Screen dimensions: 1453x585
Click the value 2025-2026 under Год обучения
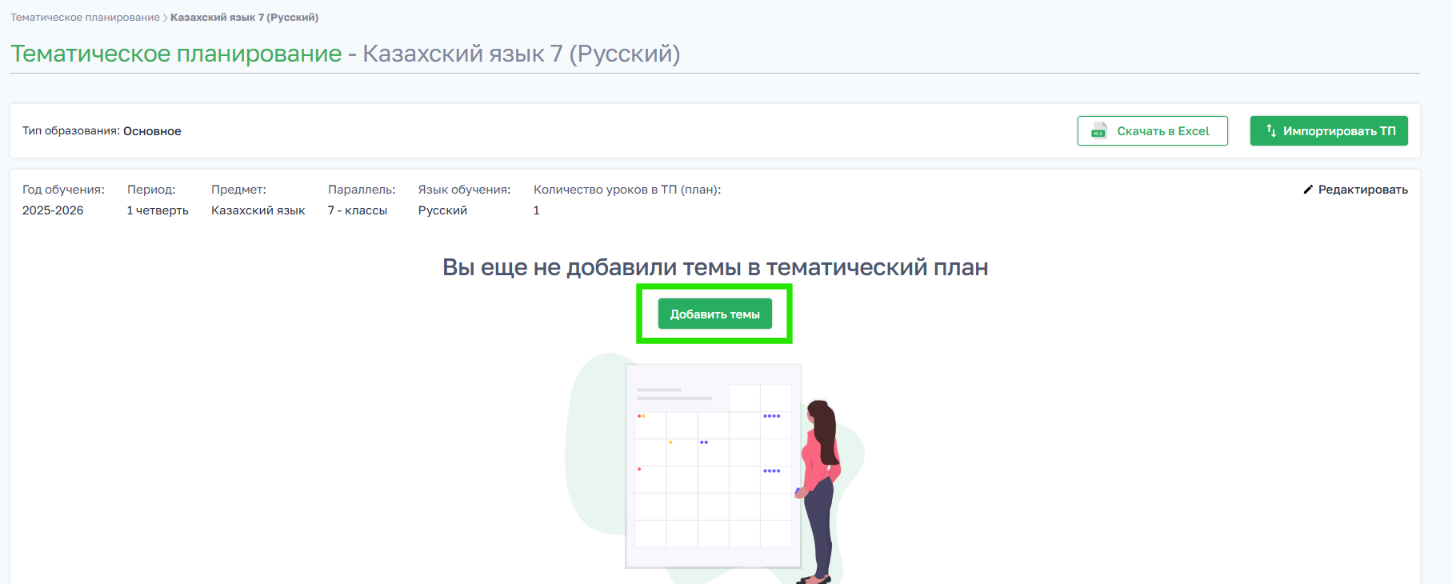click(53, 211)
